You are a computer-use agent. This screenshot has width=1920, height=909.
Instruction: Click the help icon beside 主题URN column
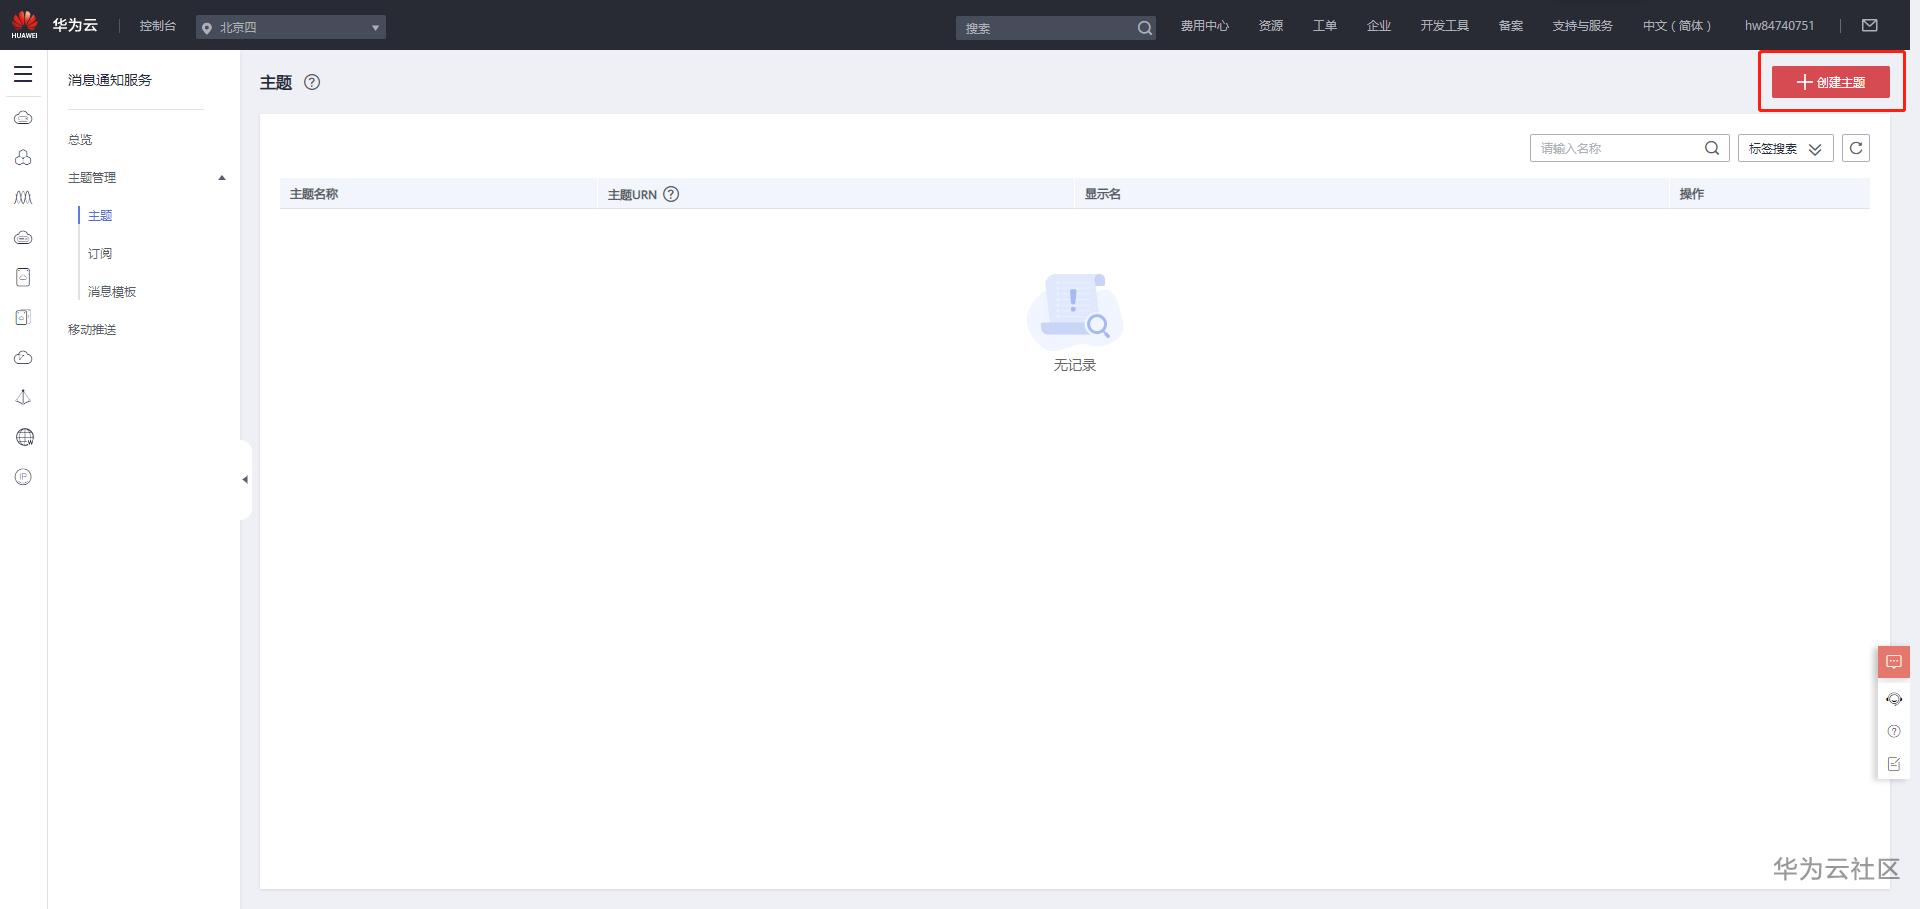click(671, 194)
